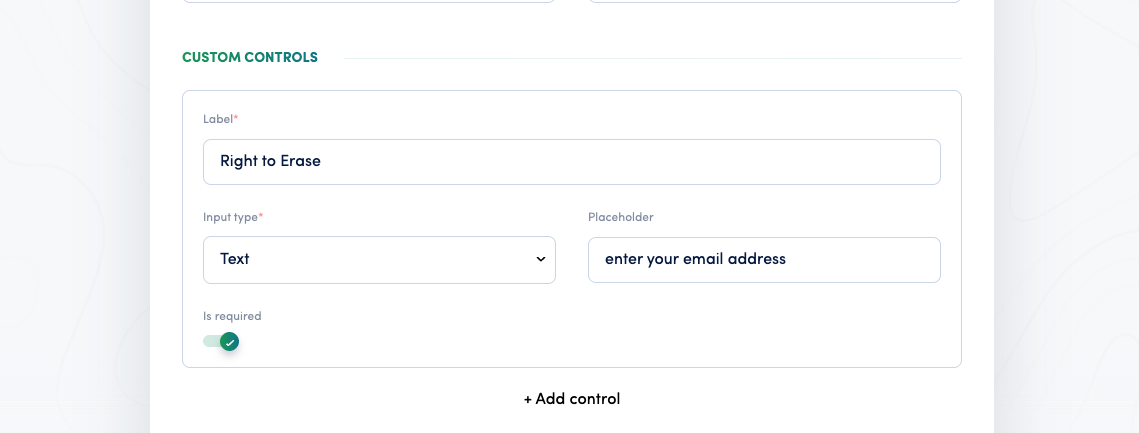Click the 'Label' field caption
Image resolution: width=1139 pixels, height=433 pixels.
tap(218, 119)
